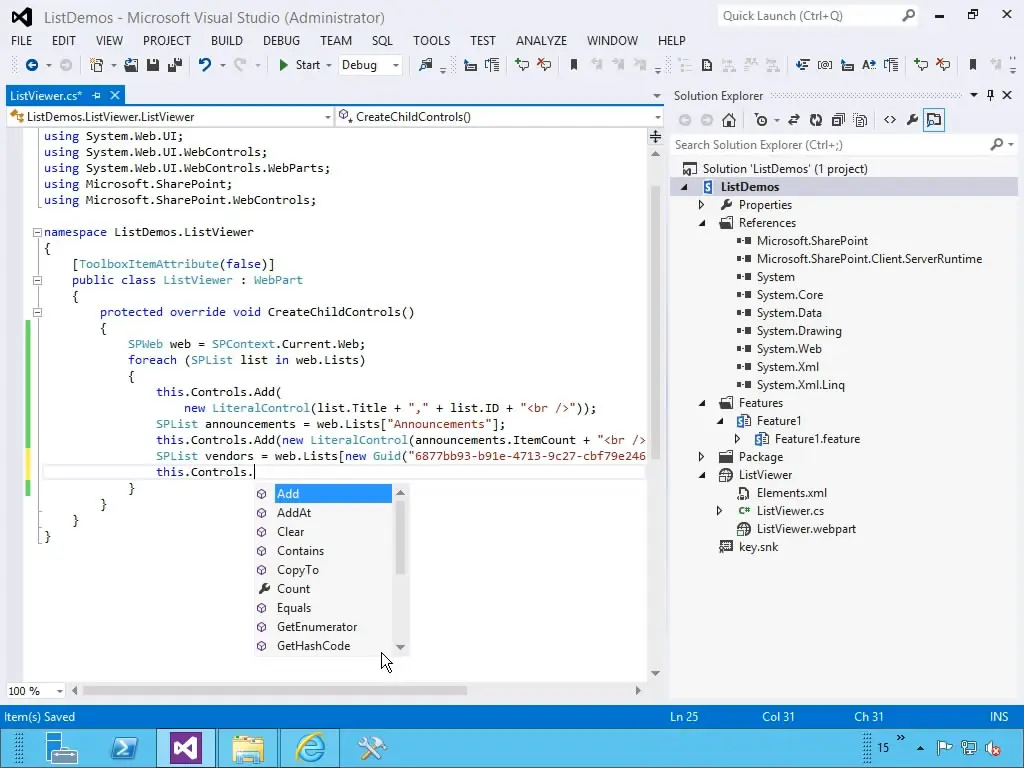Select key.snk in Solution Explorer
The width and height of the screenshot is (1024, 768).
pos(758,547)
